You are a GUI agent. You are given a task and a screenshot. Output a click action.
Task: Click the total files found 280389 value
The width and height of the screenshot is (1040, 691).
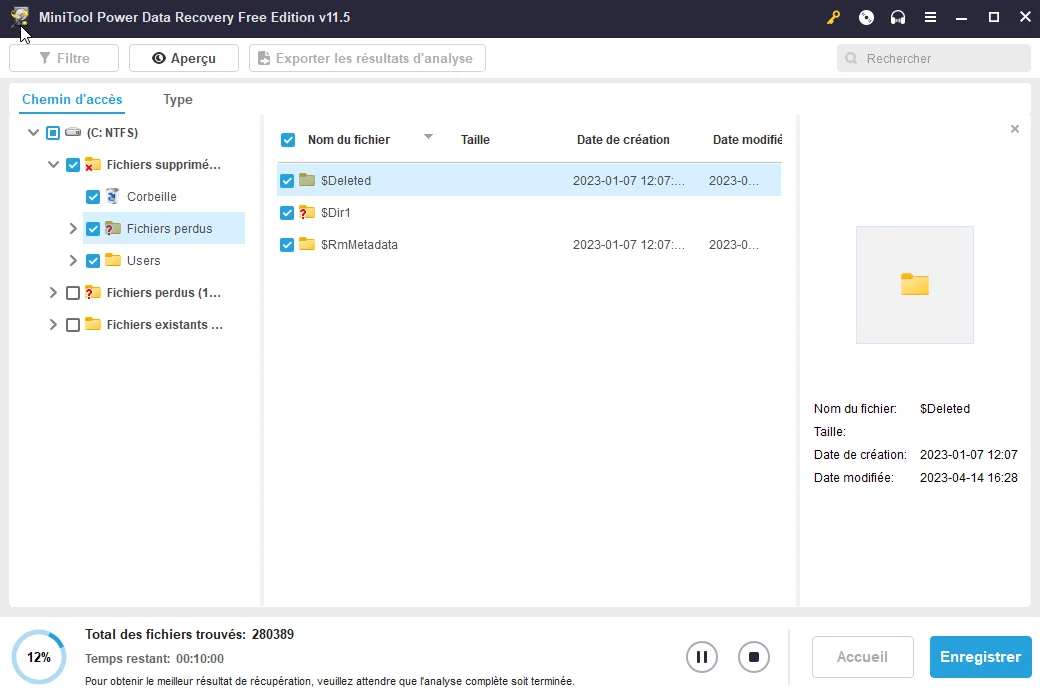(x=273, y=635)
